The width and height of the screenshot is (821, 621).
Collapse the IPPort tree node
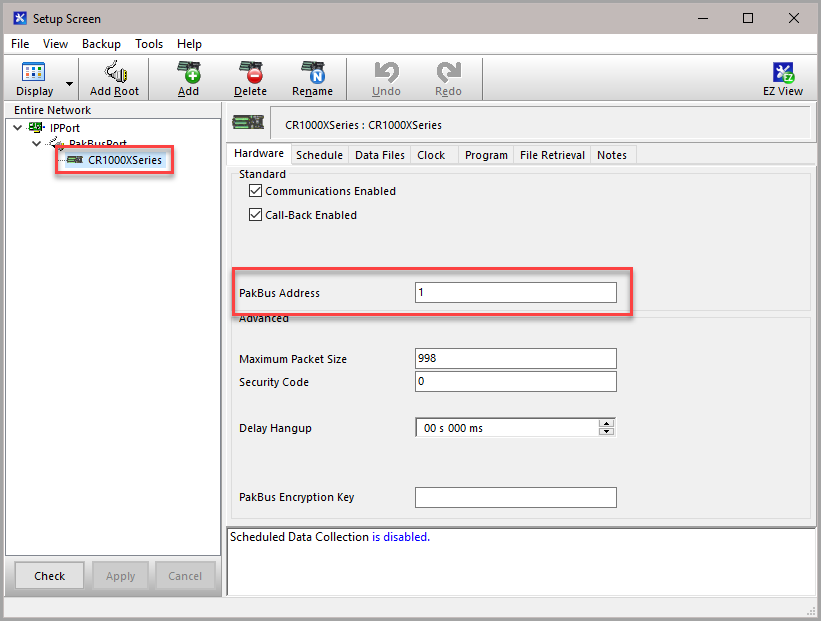(18, 128)
